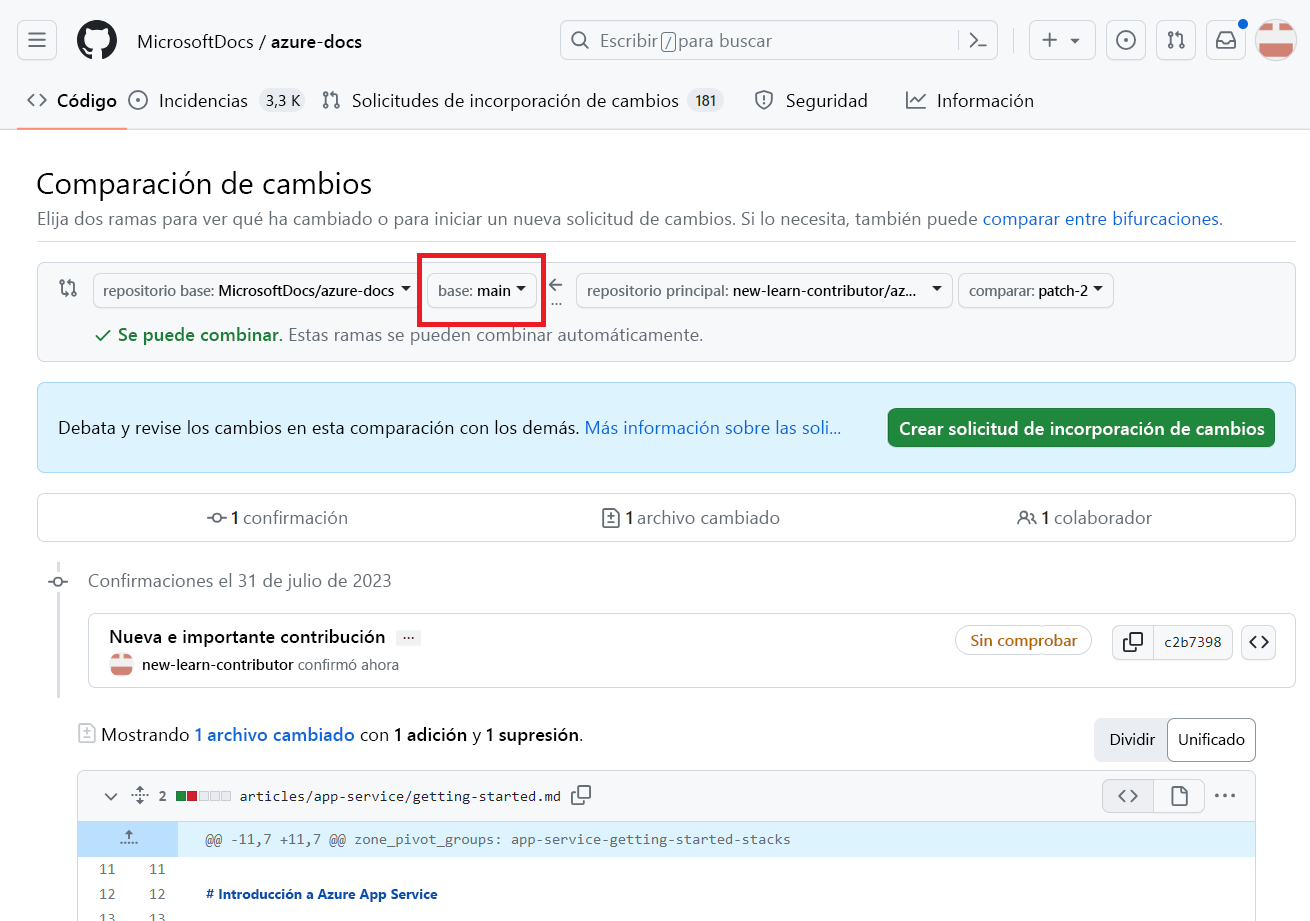The height and width of the screenshot is (921, 1310).
Task: Browse repository at commit c2b7398 icon
Action: [x=1259, y=642]
